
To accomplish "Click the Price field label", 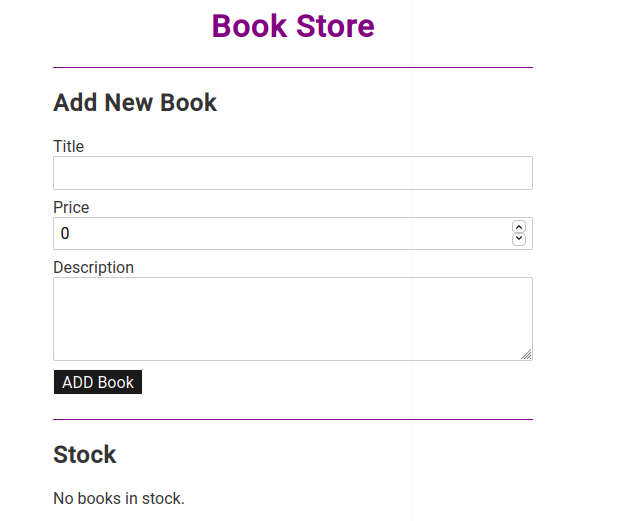I will [x=71, y=207].
